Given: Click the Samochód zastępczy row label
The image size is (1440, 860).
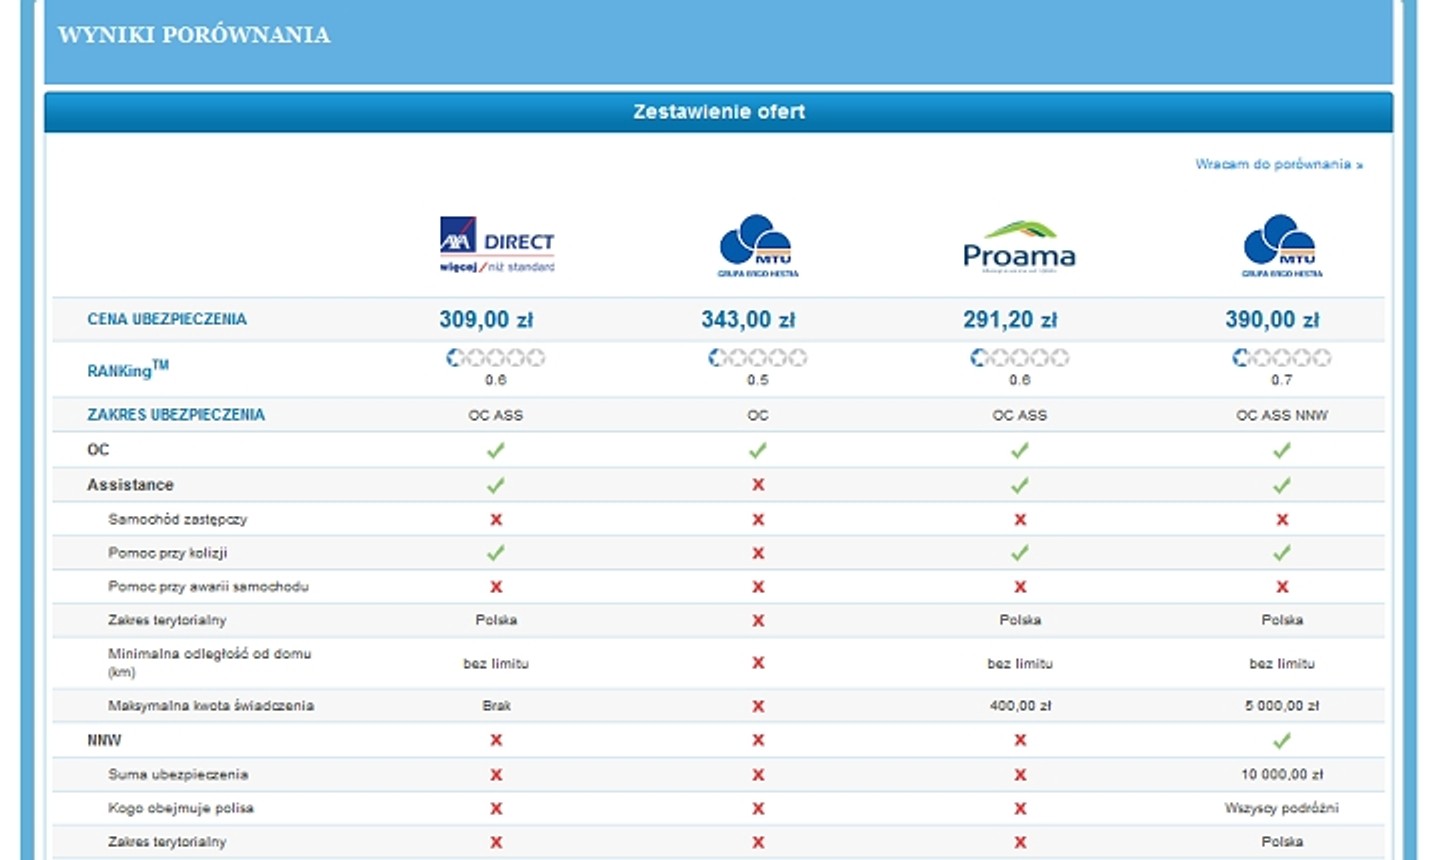Looking at the screenshot, I should [178, 519].
